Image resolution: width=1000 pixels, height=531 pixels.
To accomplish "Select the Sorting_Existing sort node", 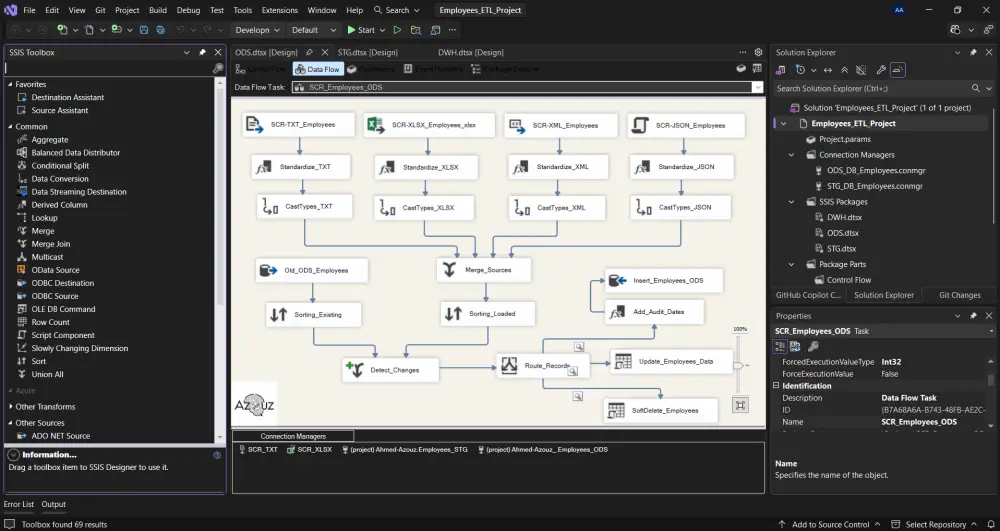I will click(314, 314).
